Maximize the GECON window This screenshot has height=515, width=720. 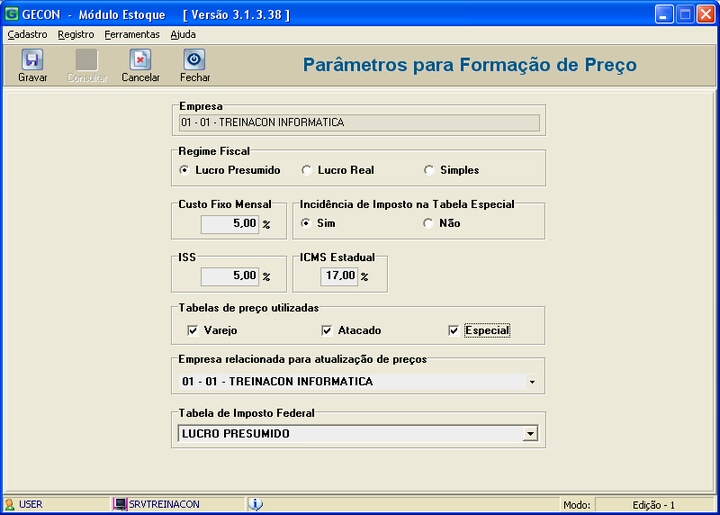pyautogui.click(x=684, y=14)
